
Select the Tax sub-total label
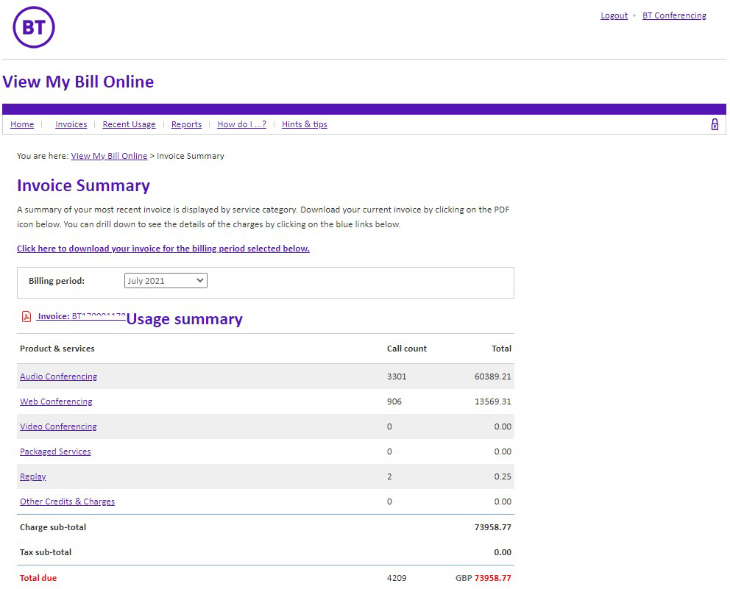46,552
